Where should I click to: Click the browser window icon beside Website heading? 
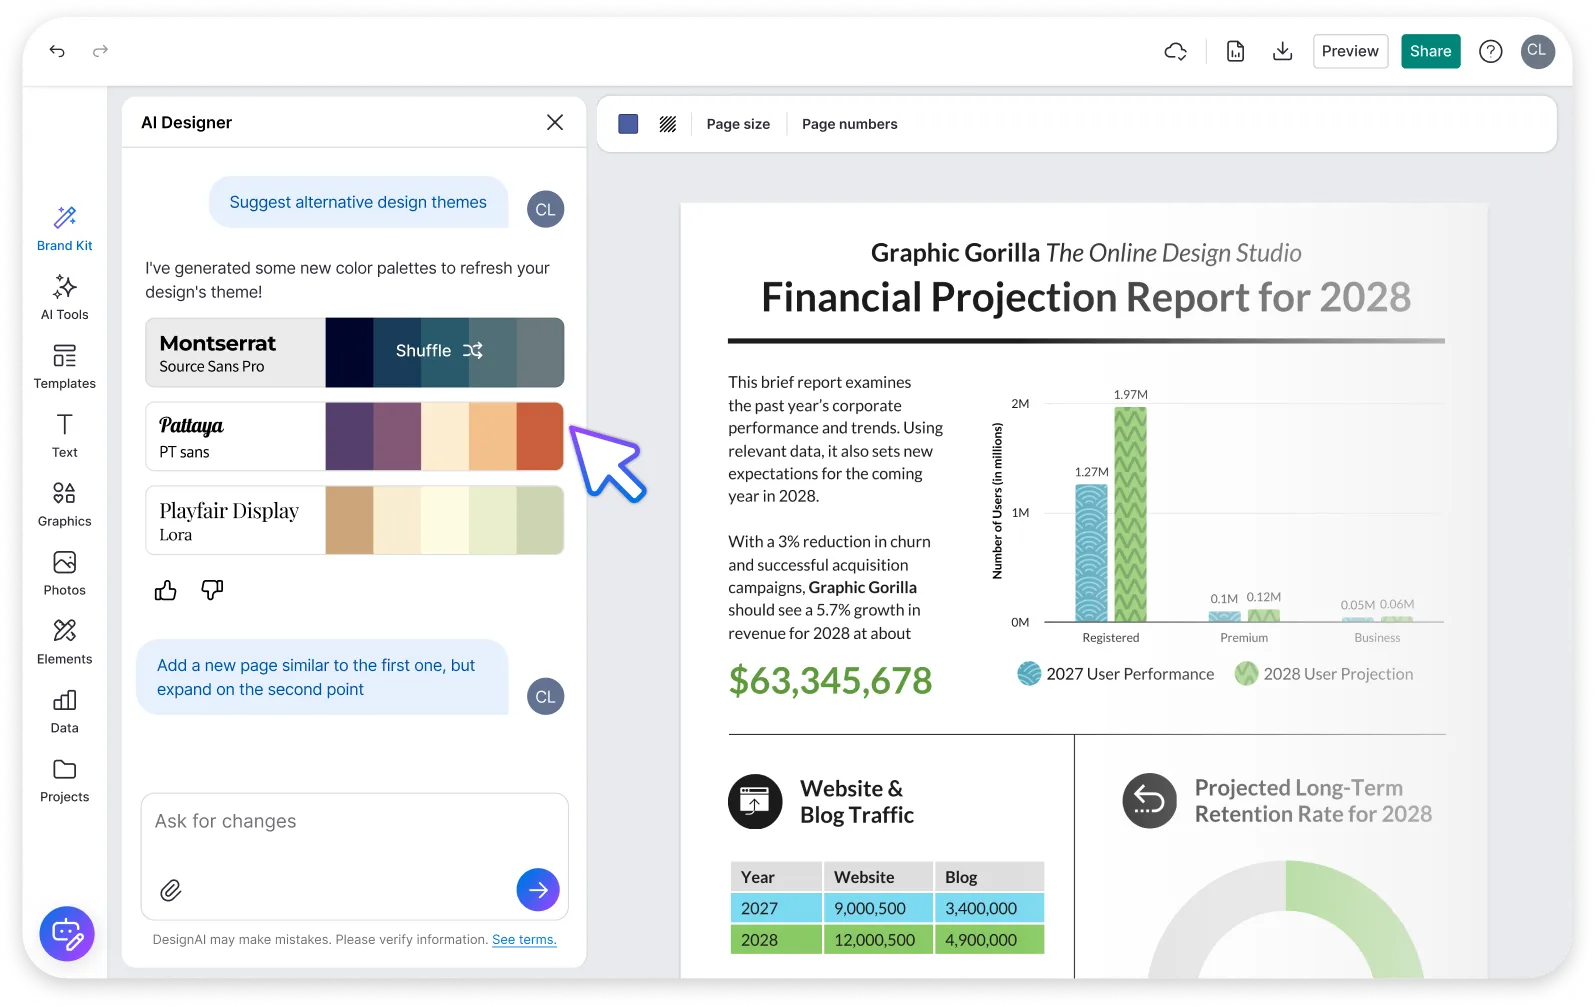tap(755, 802)
